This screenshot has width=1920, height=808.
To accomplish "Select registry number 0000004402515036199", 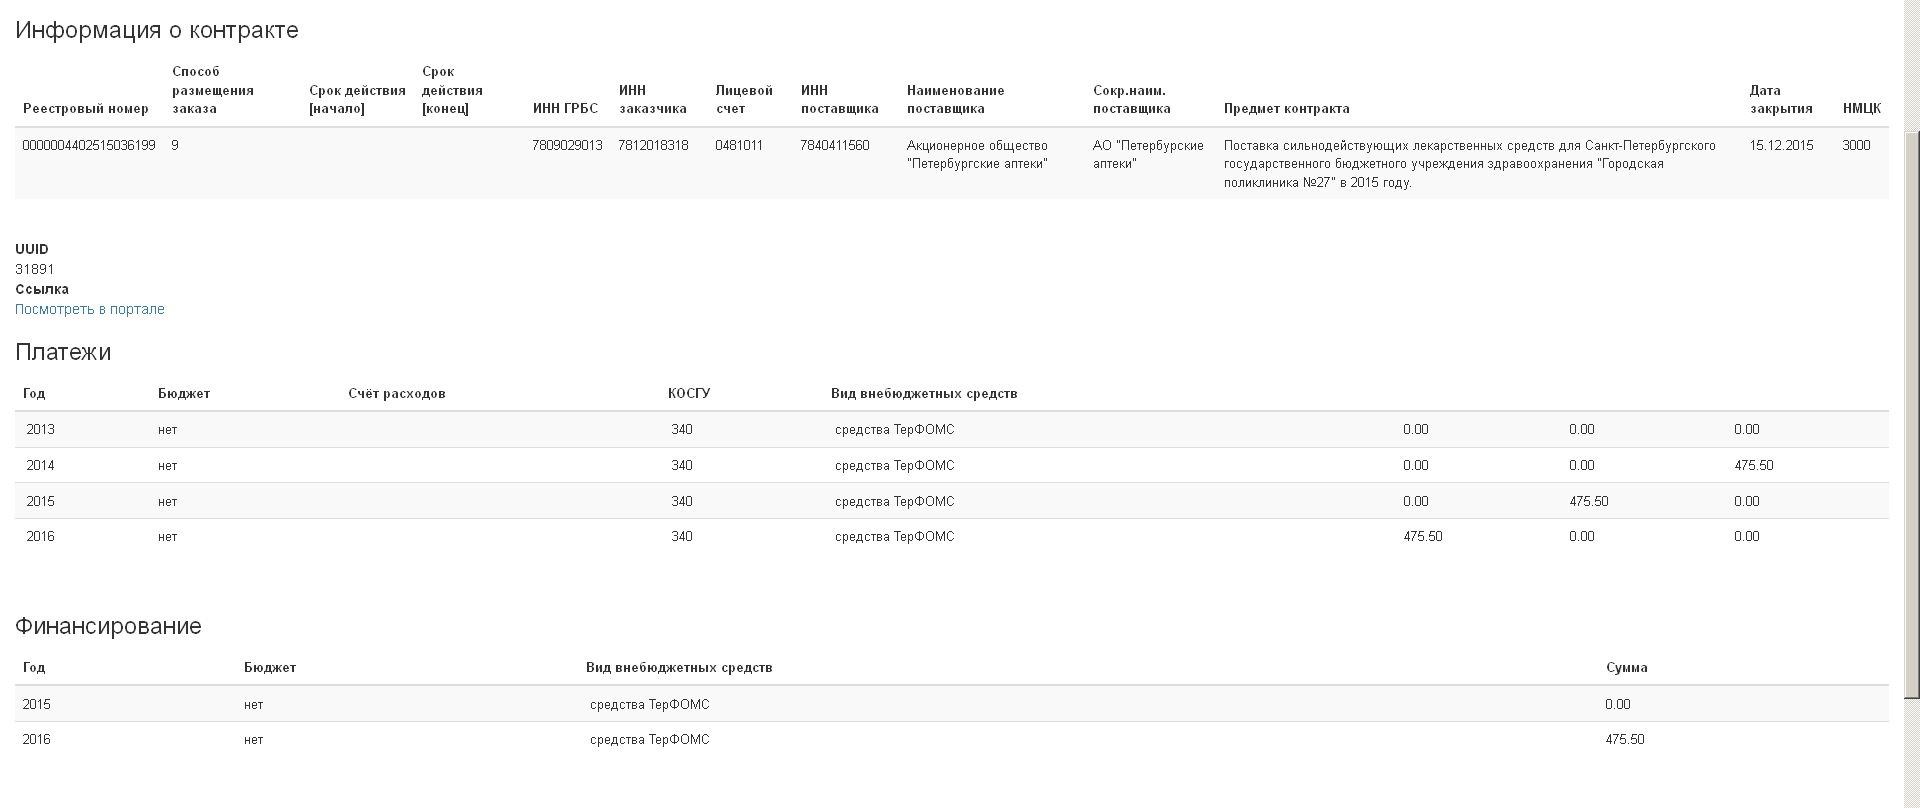I will coord(89,145).
